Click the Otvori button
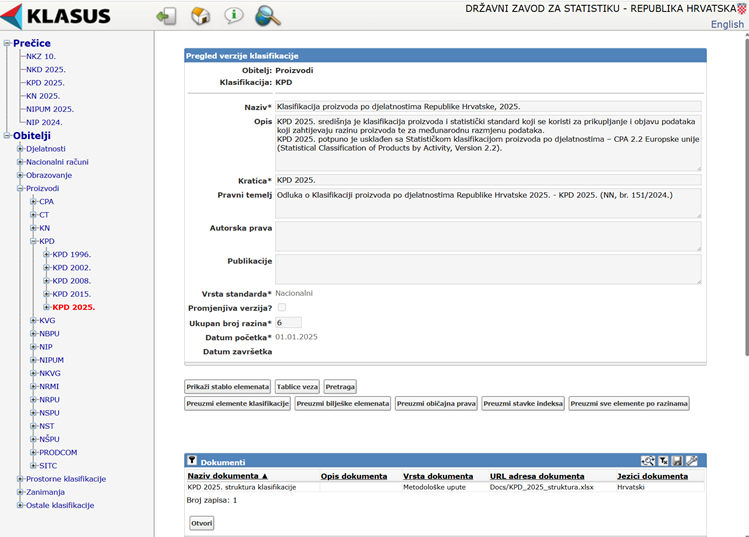 (x=202, y=523)
